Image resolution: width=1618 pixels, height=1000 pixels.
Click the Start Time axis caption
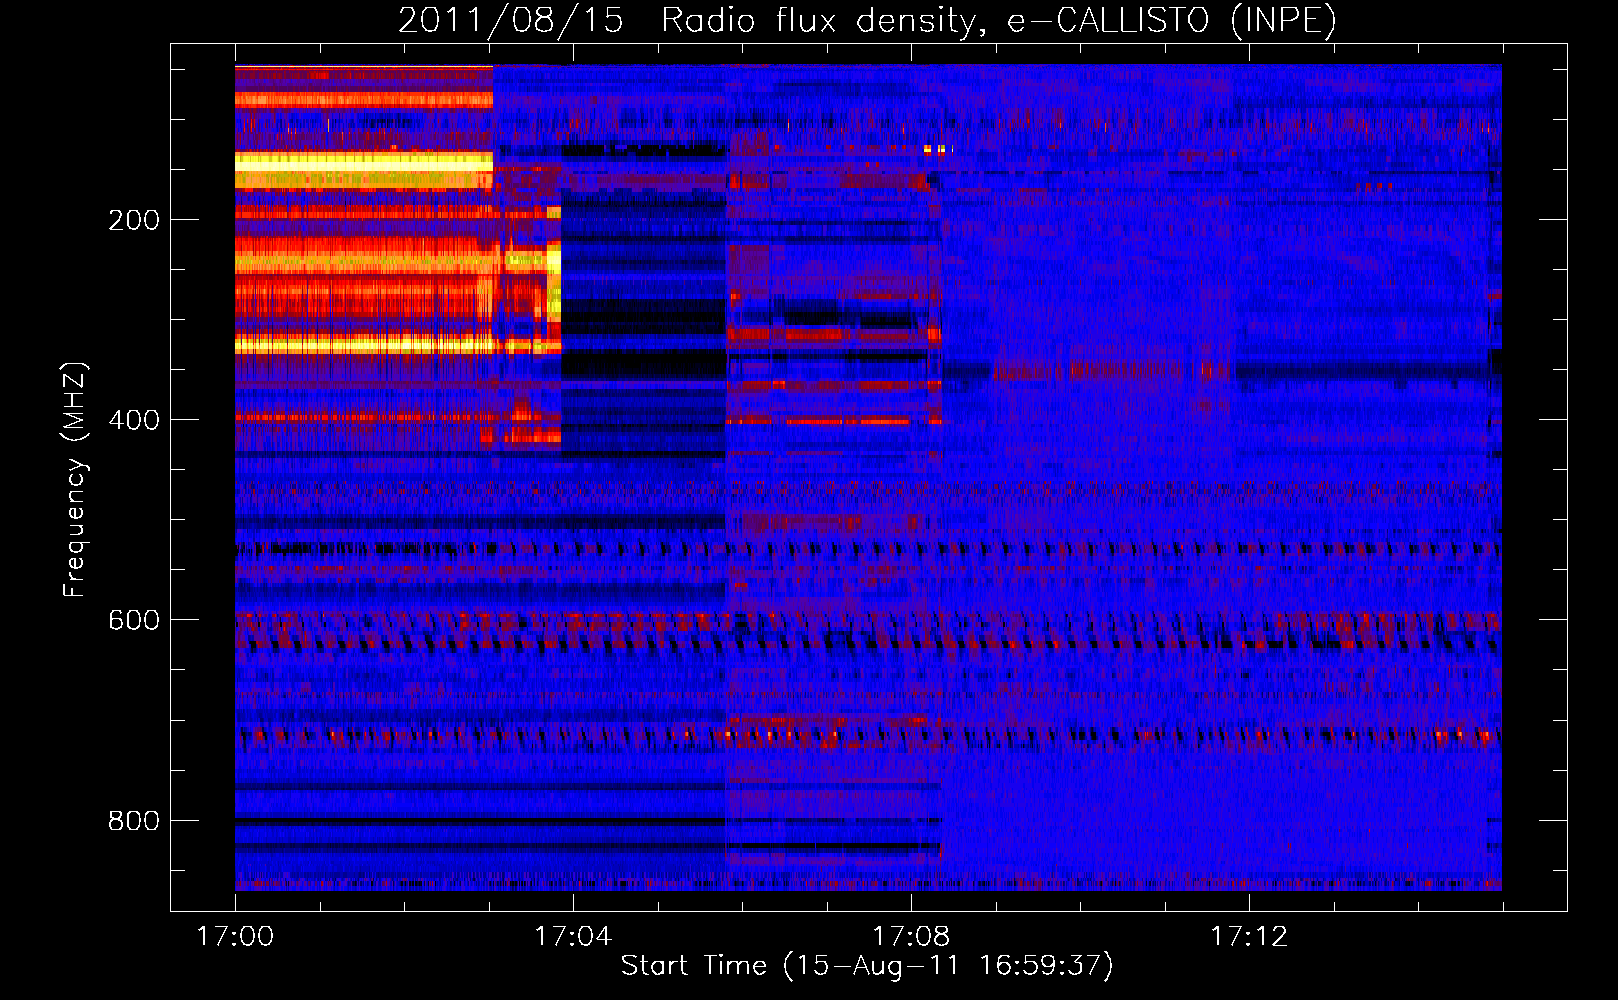pos(867,966)
